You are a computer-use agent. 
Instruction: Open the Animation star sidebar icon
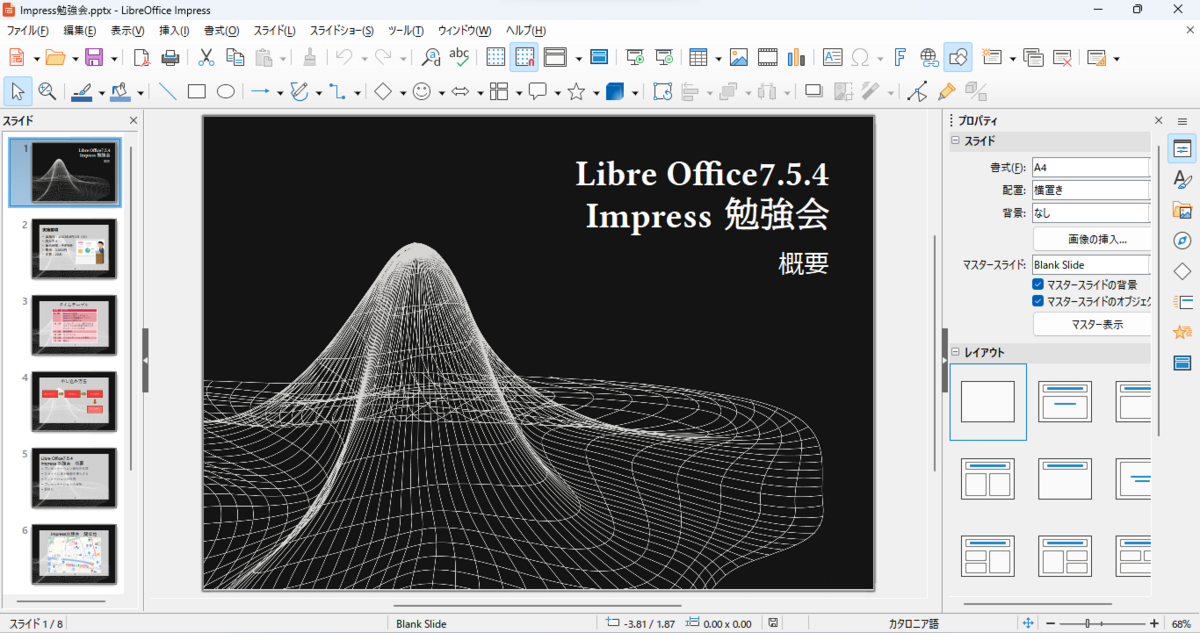1182,332
